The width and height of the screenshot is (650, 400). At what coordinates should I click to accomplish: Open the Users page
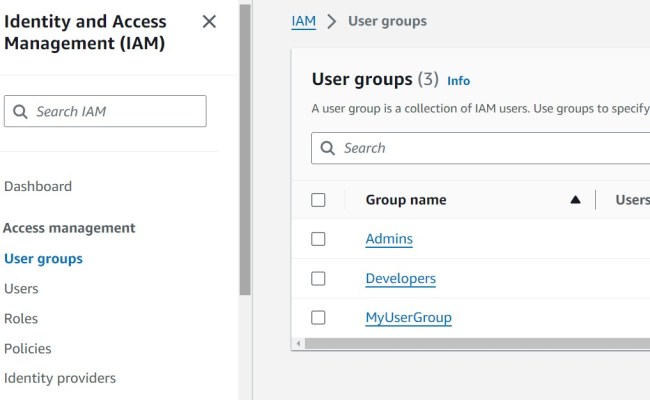[x=21, y=288]
